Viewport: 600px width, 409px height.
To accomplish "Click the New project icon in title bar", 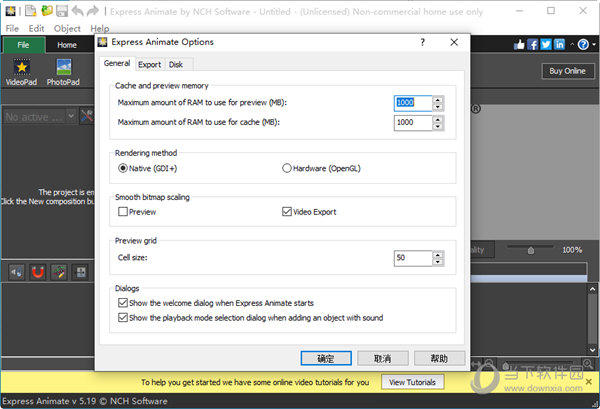I will (x=31, y=11).
